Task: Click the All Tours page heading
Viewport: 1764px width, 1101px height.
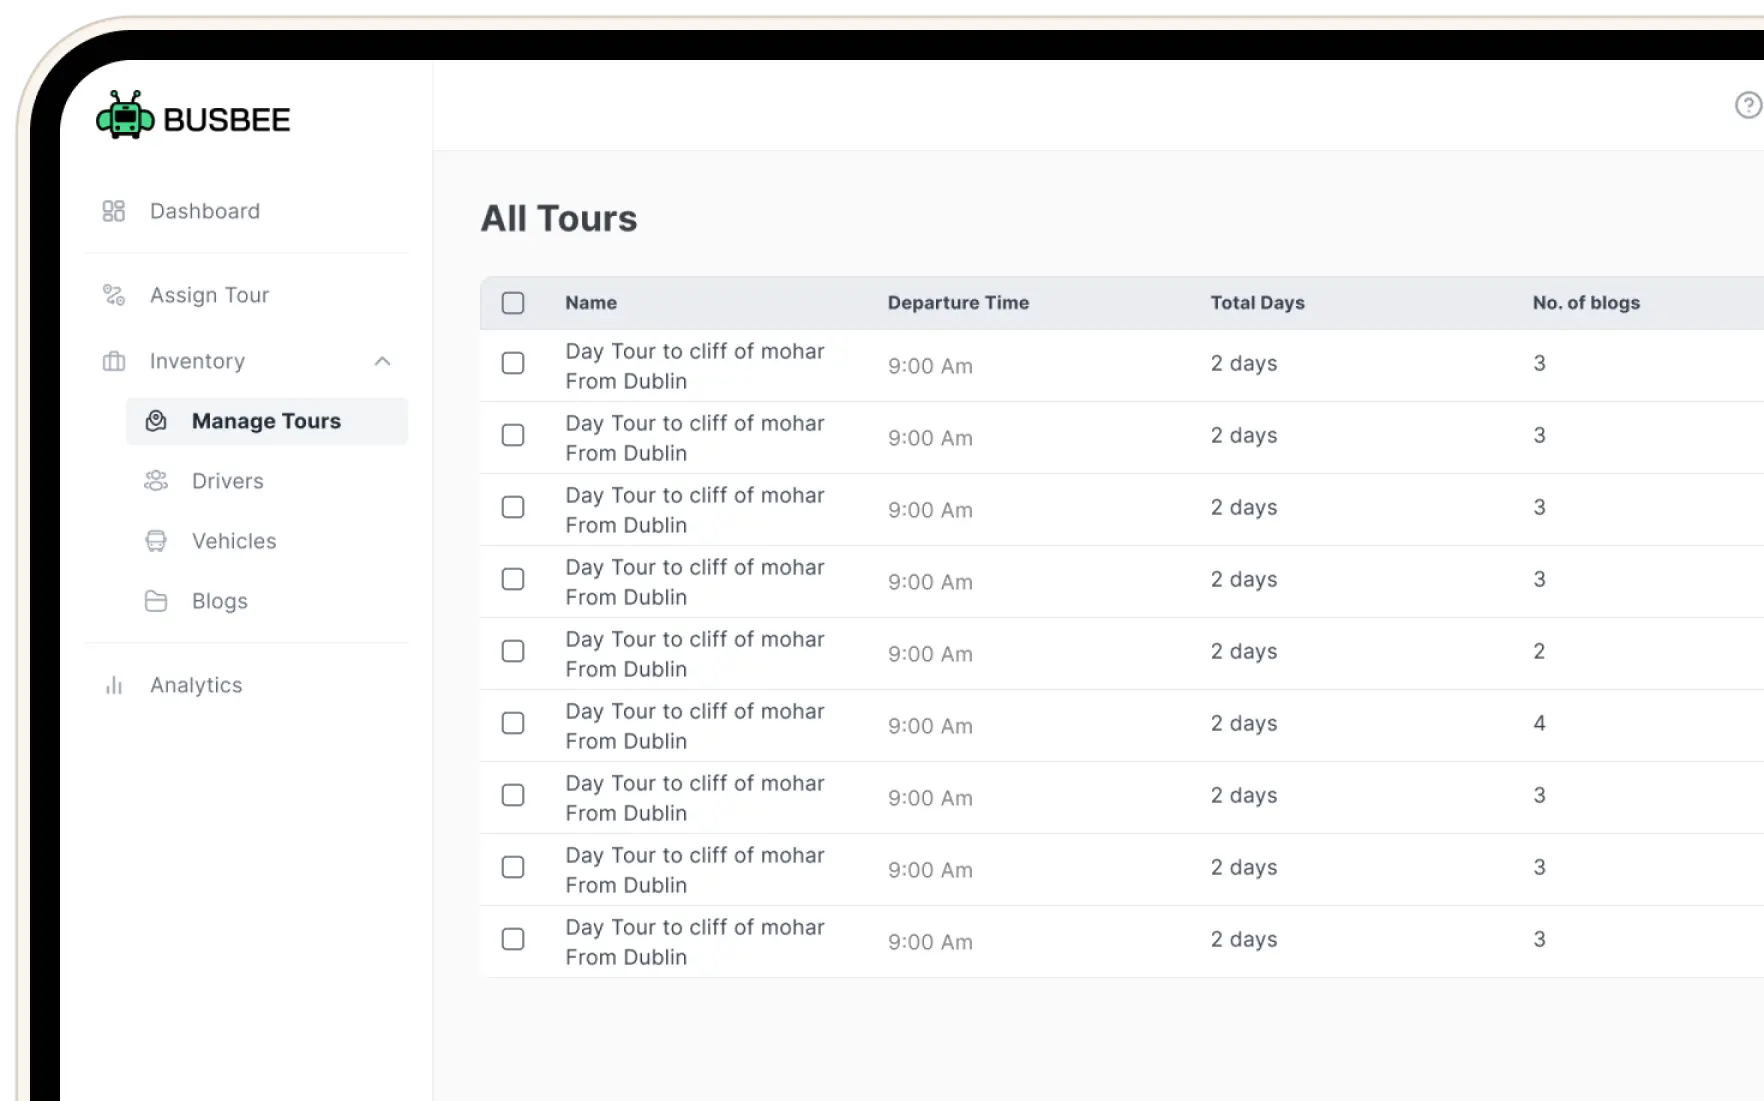Action: [559, 218]
